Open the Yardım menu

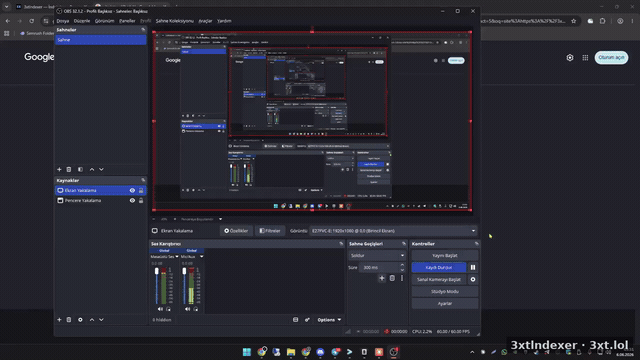point(224,21)
